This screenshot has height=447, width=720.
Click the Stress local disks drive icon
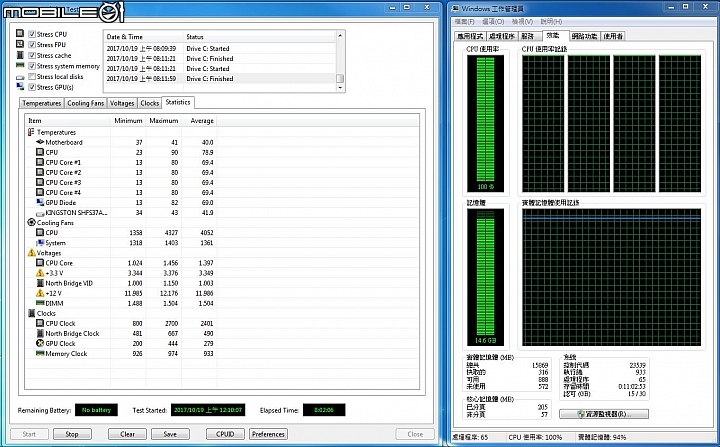pyautogui.click(x=20, y=77)
